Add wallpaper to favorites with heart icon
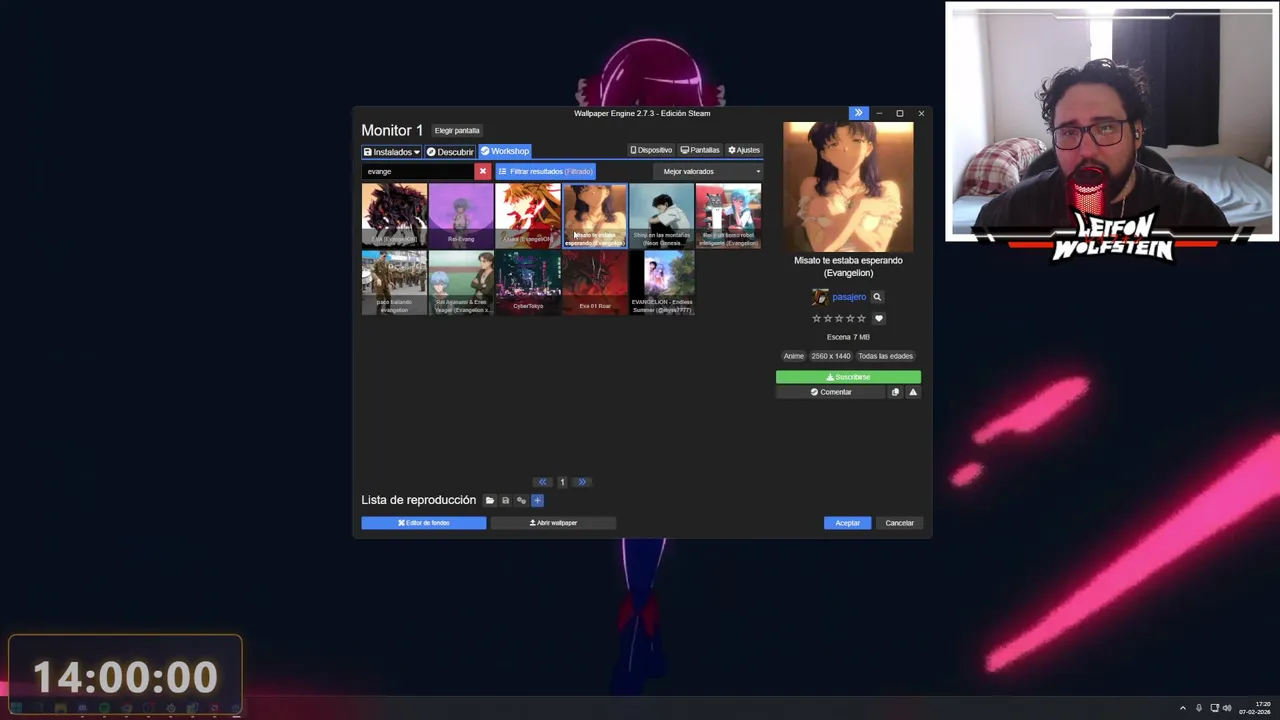The image size is (1280, 720). tap(879, 319)
